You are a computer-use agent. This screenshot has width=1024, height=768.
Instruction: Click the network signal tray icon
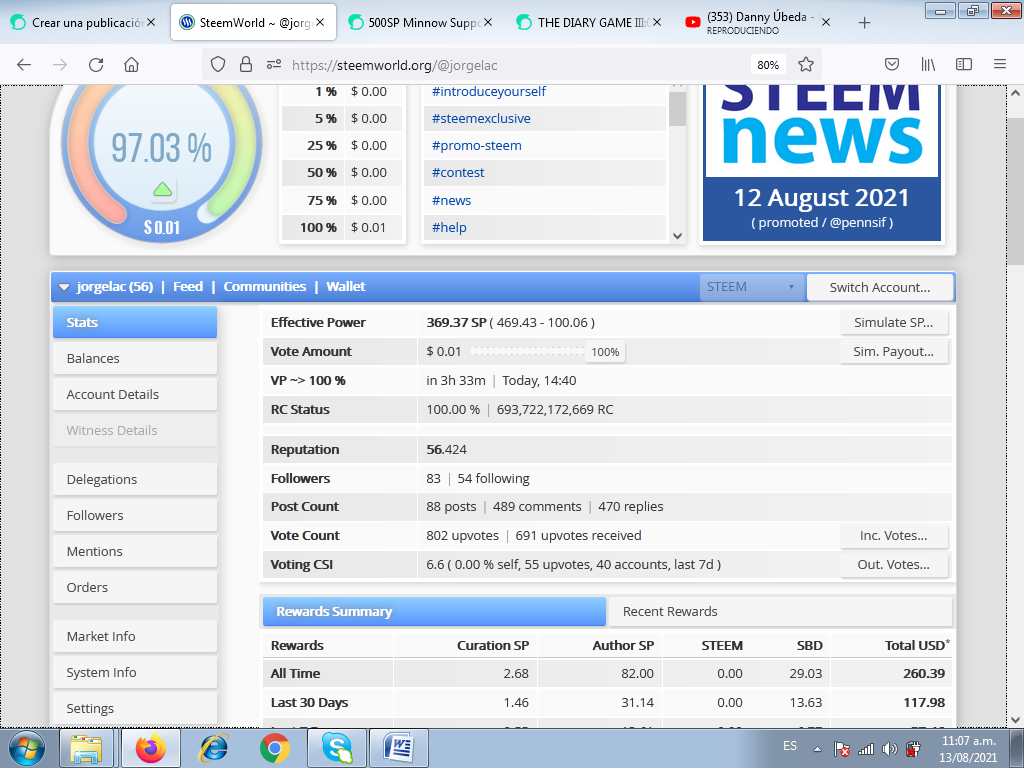[x=866, y=749]
